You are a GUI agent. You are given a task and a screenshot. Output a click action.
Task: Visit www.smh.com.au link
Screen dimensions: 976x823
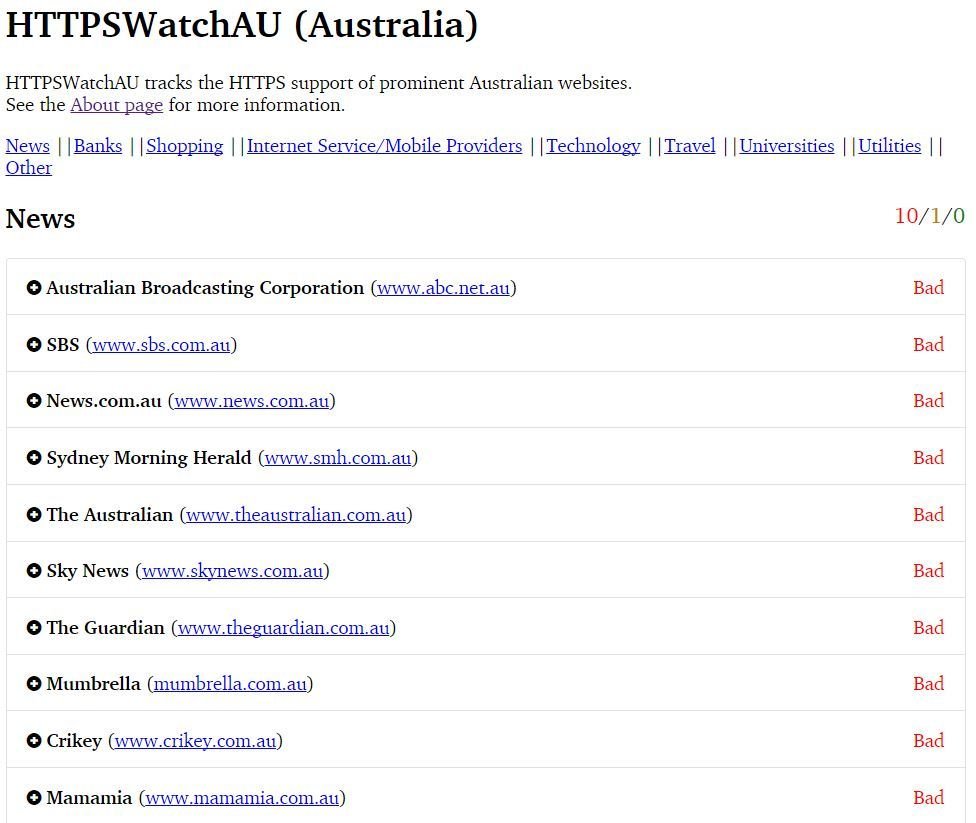[338, 458]
